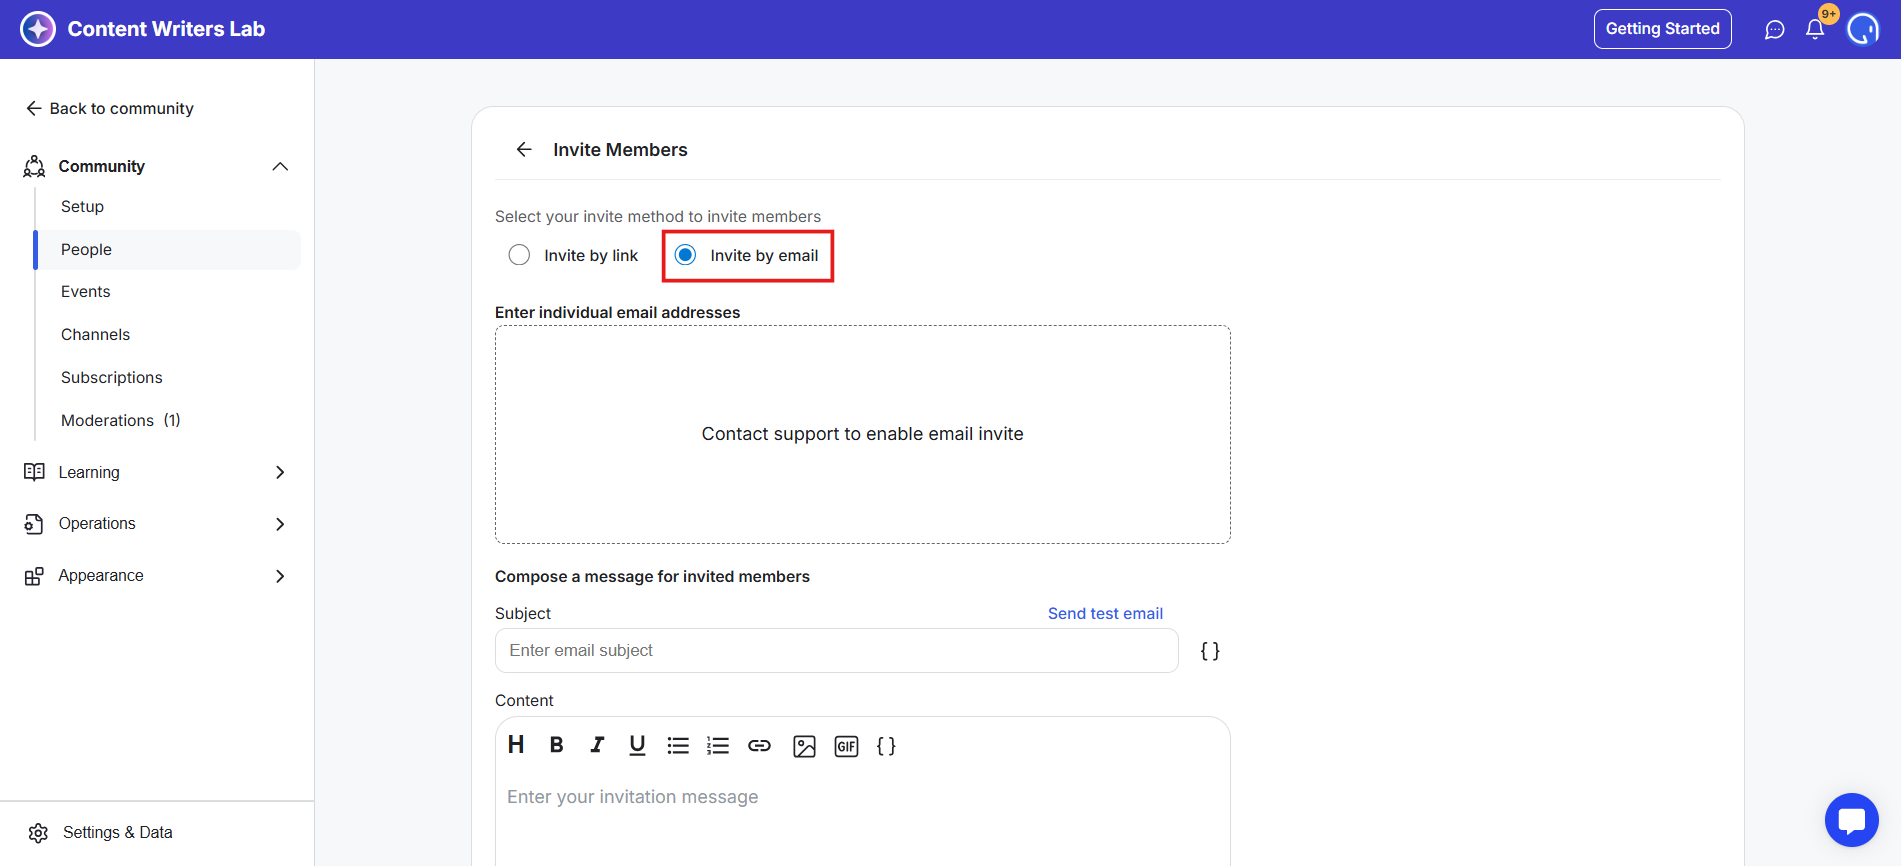The width and height of the screenshot is (1902, 866).
Task: Insert variable braces beside subject field
Action: [x=1210, y=651]
